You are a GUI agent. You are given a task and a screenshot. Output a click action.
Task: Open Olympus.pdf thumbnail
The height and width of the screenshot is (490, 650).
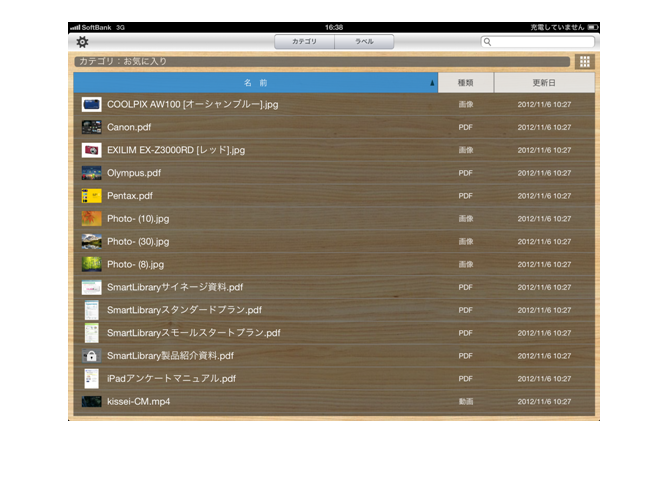pos(92,173)
